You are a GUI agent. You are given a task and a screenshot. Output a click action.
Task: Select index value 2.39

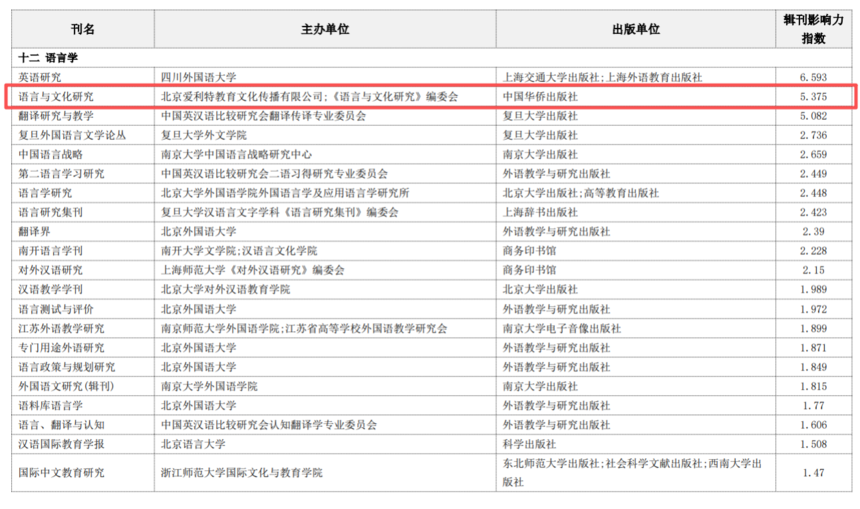point(813,231)
